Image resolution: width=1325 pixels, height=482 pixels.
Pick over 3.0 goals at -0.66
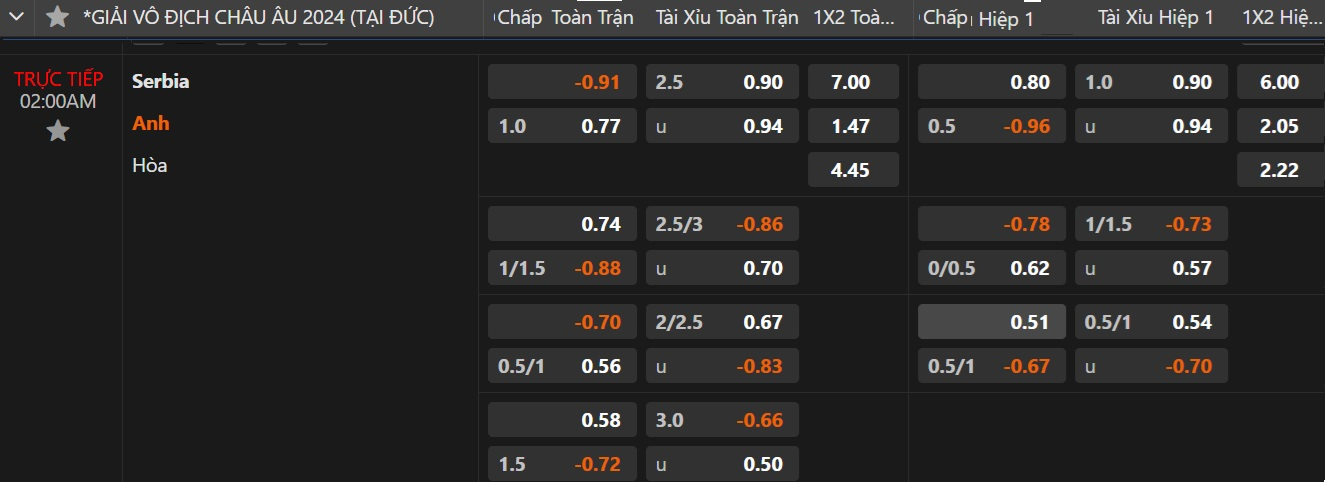coord(722,420)
